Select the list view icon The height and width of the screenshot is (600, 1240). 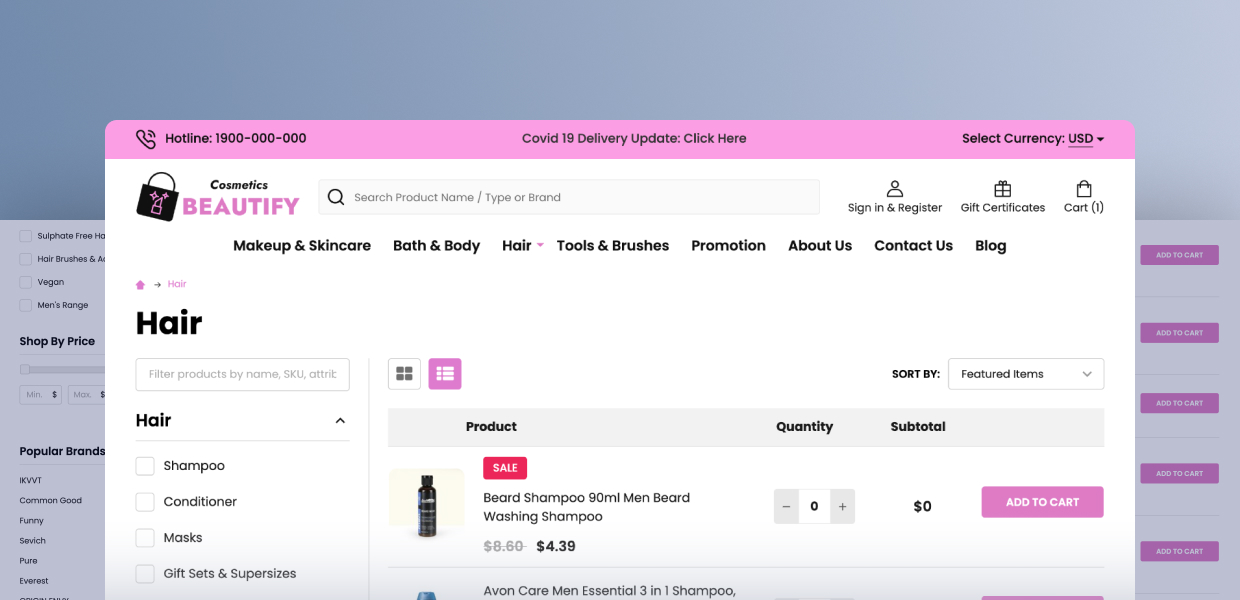coord(444,373)
